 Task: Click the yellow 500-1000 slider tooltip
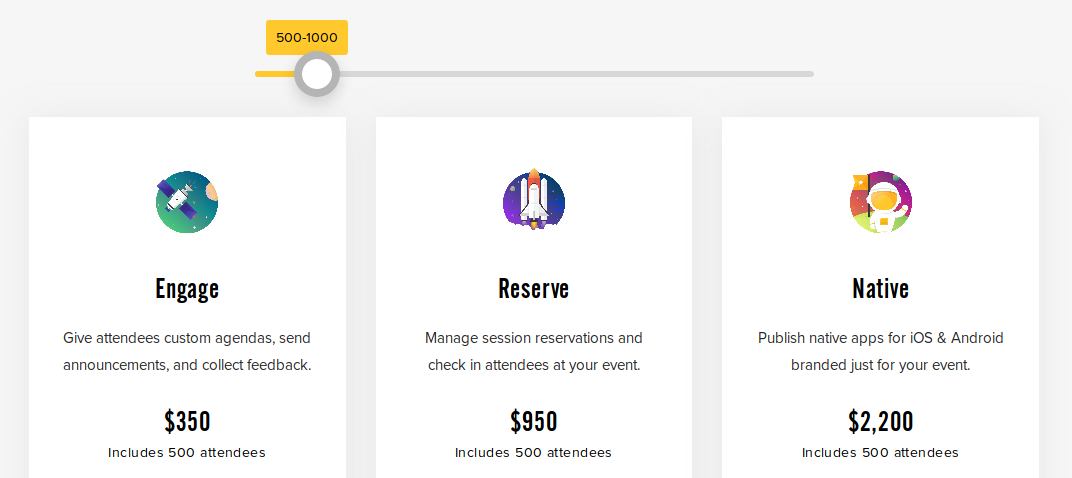pos(307,38)
